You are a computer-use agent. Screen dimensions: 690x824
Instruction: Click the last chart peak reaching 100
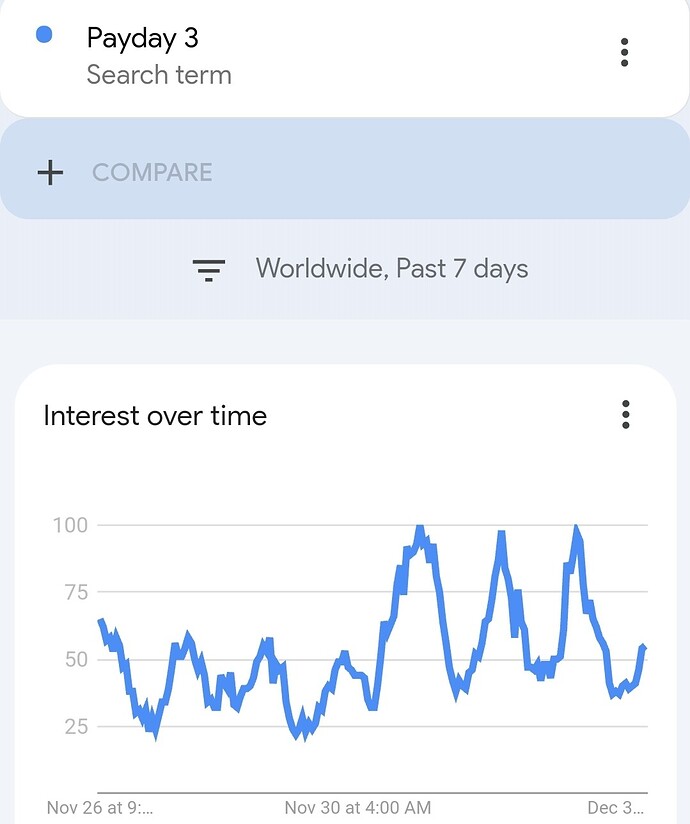pos(576,528)
